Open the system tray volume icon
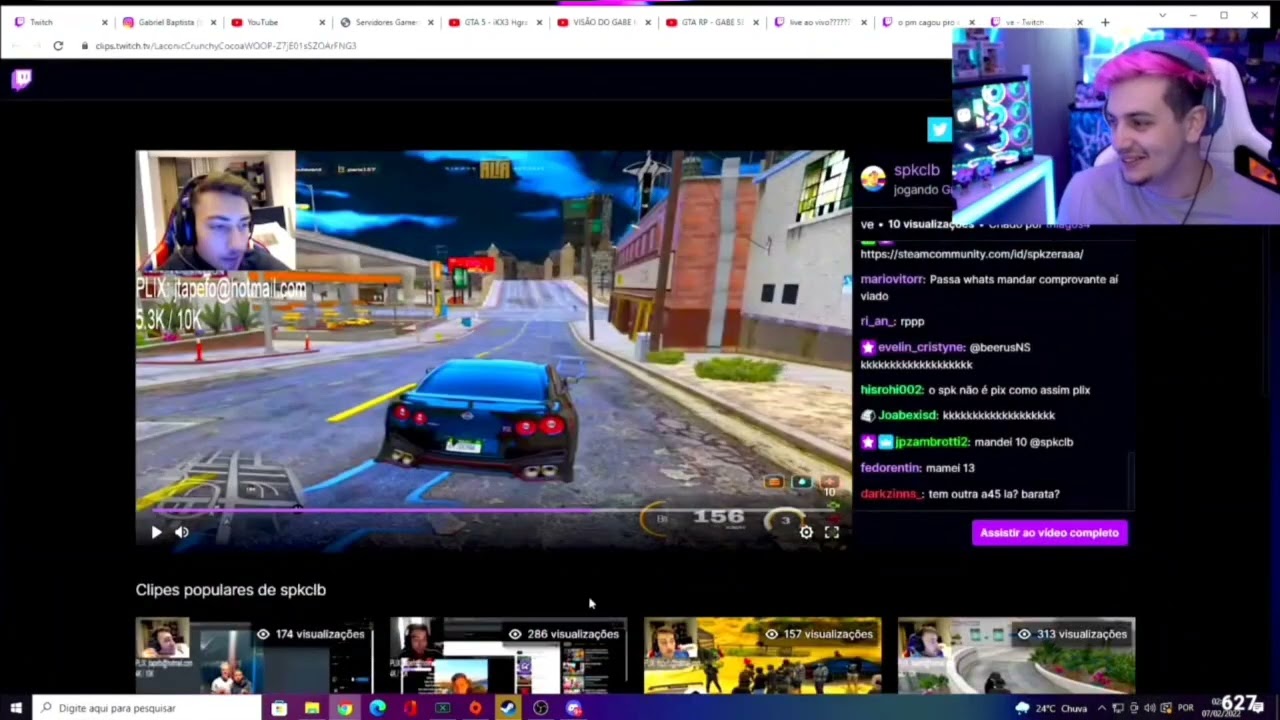Screen dimensions: 1280x720 coord(1150,708)
